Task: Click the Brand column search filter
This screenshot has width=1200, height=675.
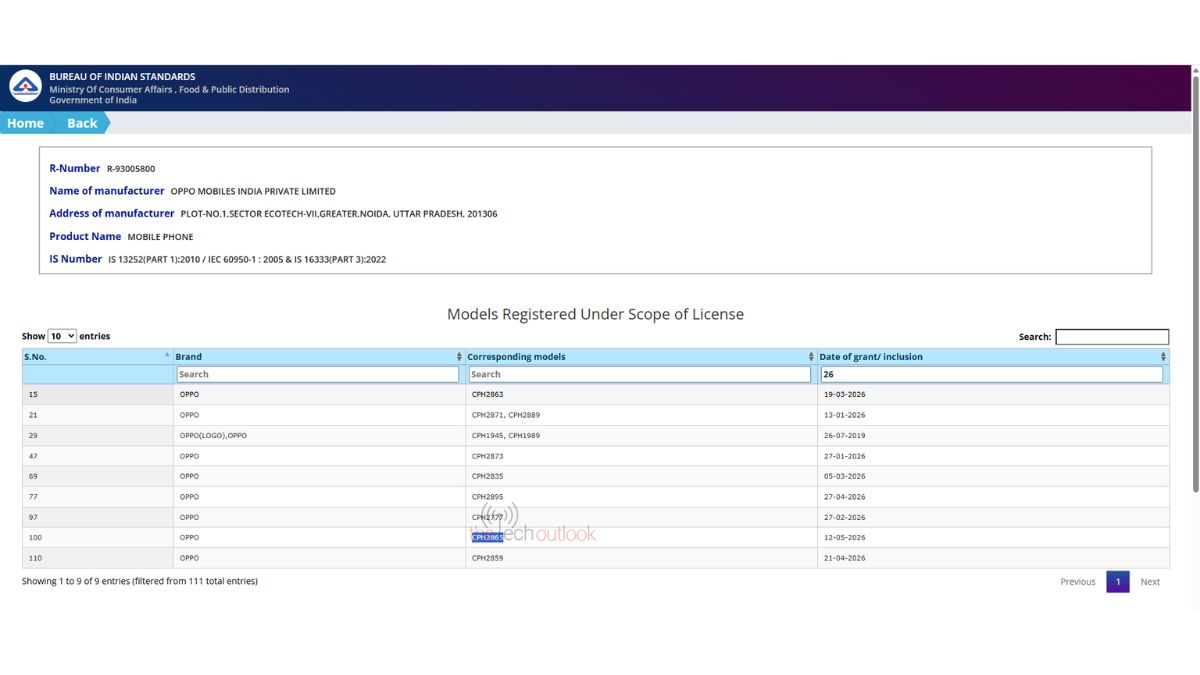Action: click(x=318, y=374)
